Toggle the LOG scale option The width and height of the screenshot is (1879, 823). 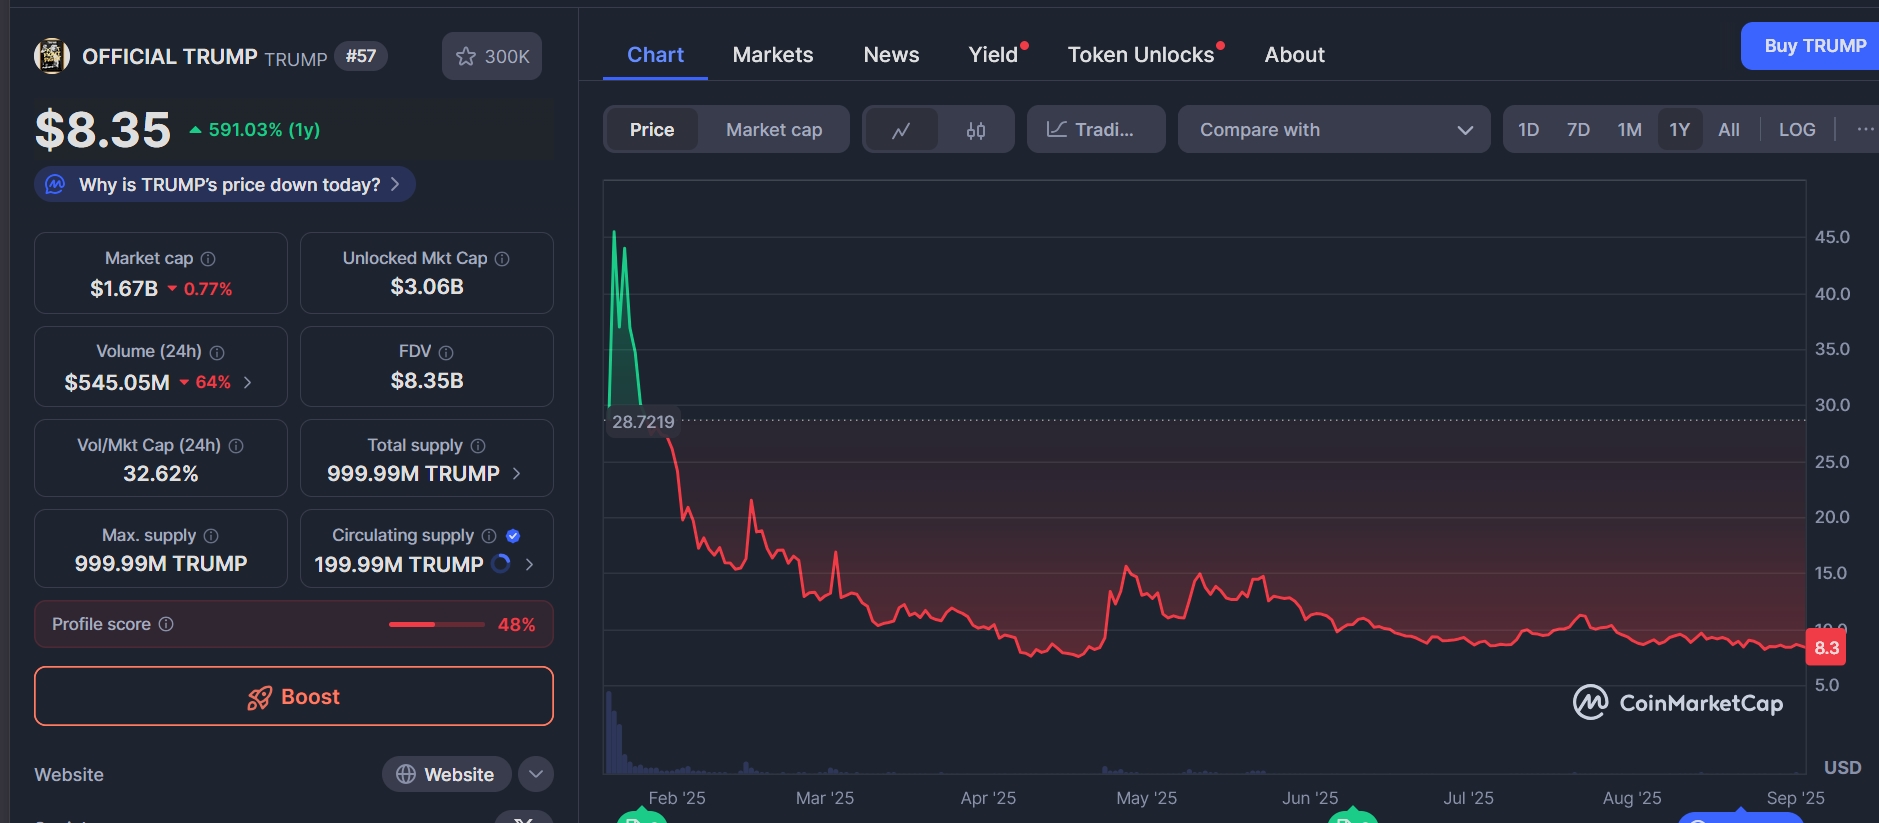(1796, 130)
